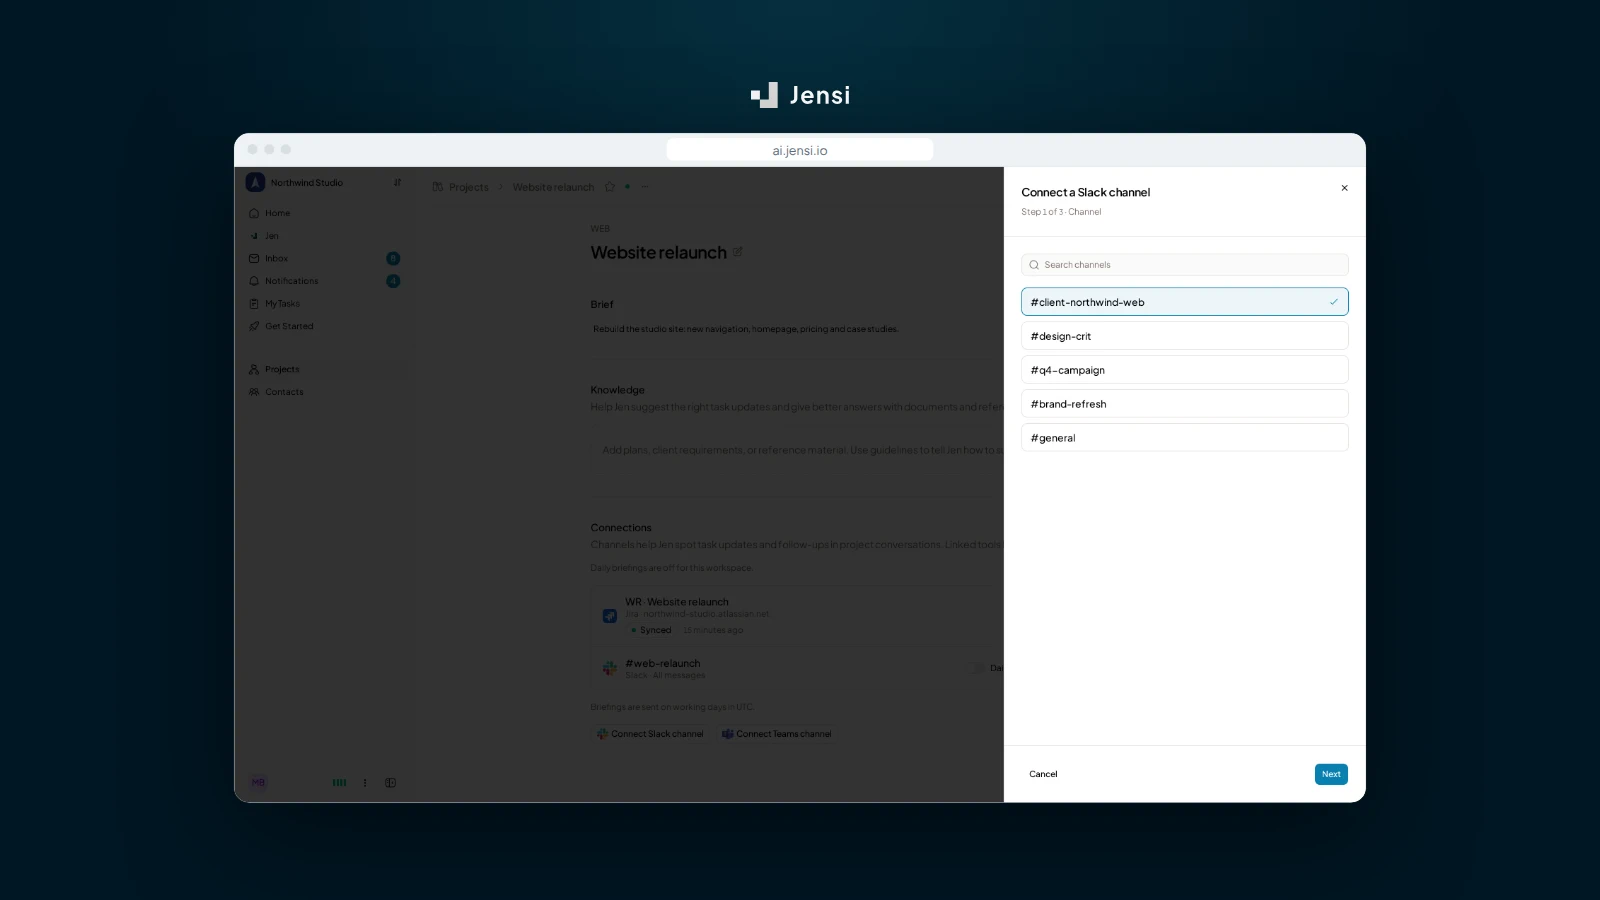
Task: Pick the #q4-campaign channel
Action: pos(1184,370)
